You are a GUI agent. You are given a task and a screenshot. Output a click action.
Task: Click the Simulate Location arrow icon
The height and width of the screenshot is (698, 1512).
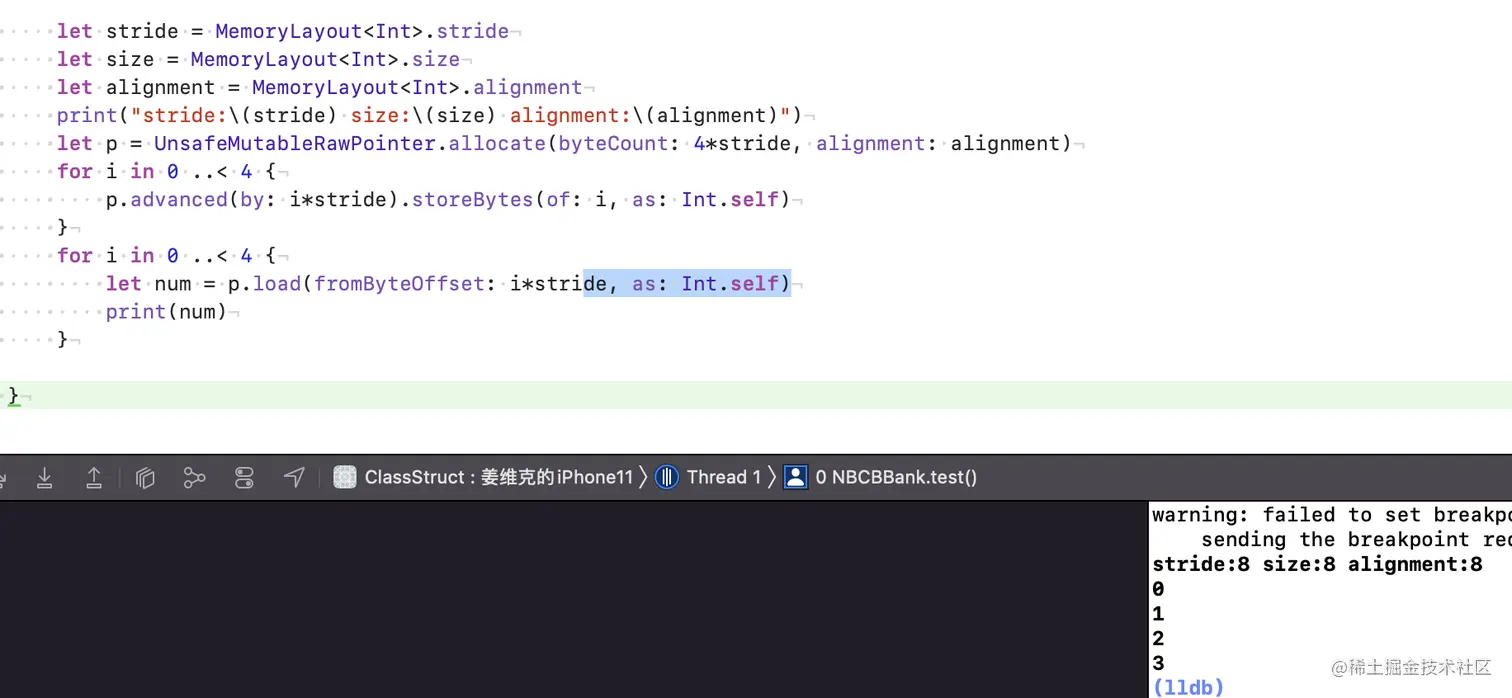pos(294,478)
